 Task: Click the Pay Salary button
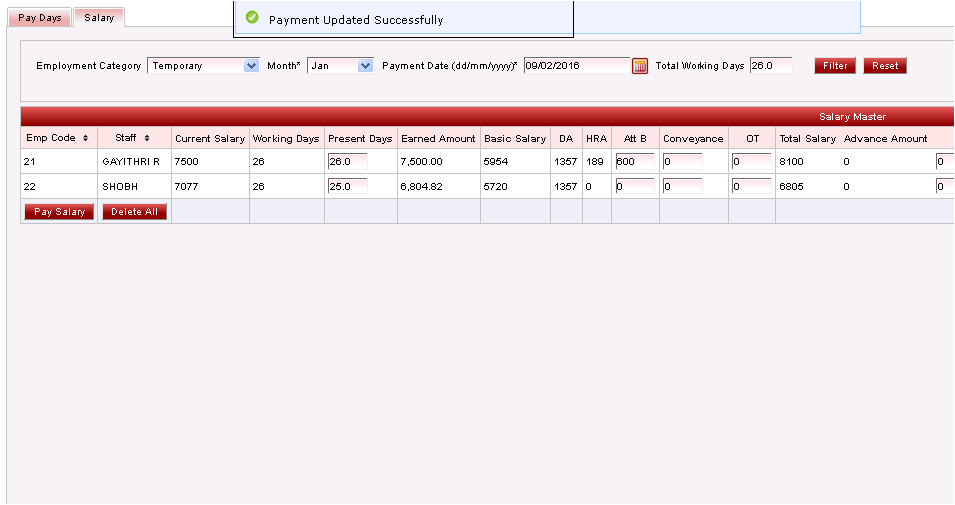click(59, 212)
